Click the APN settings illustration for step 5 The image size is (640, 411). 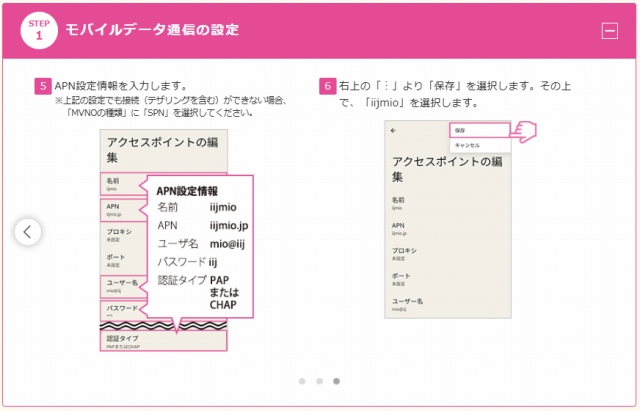click(x=176, y=240)
